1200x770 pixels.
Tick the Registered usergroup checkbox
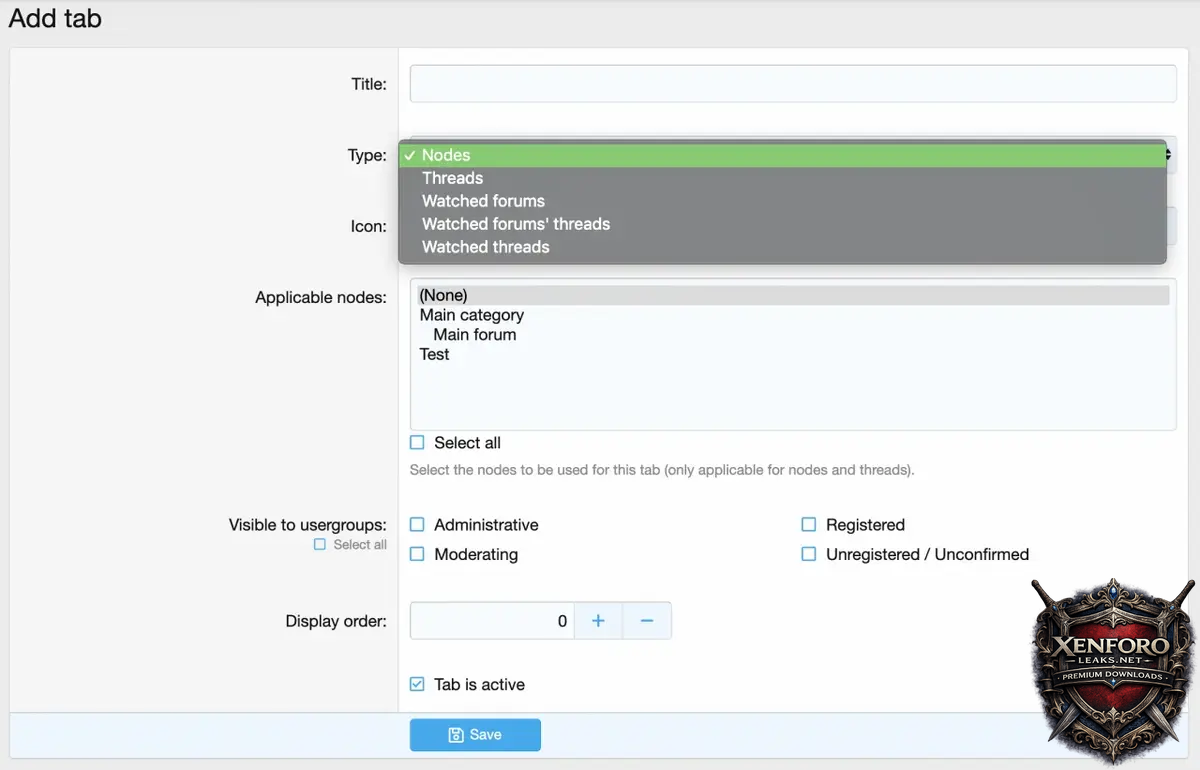click(809, 525)
